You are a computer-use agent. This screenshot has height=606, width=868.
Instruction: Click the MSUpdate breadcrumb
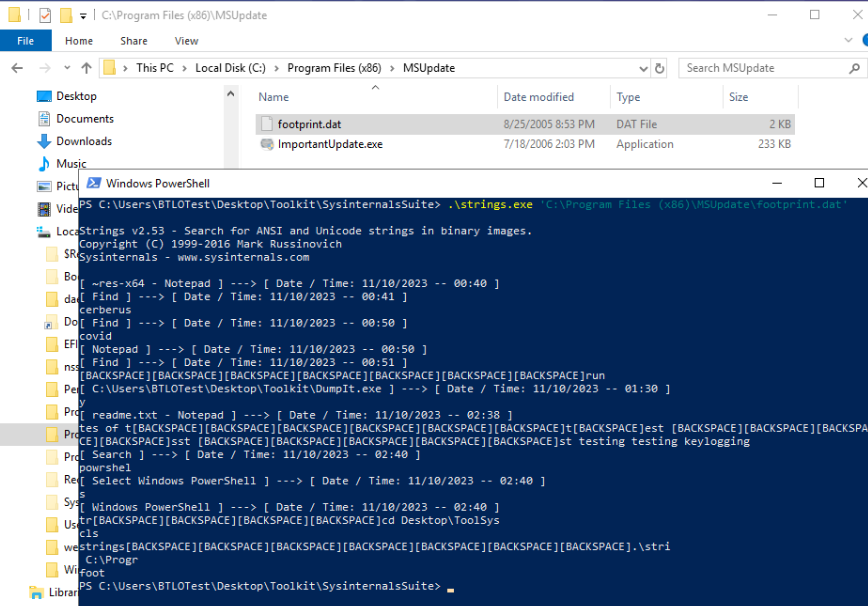429,68
